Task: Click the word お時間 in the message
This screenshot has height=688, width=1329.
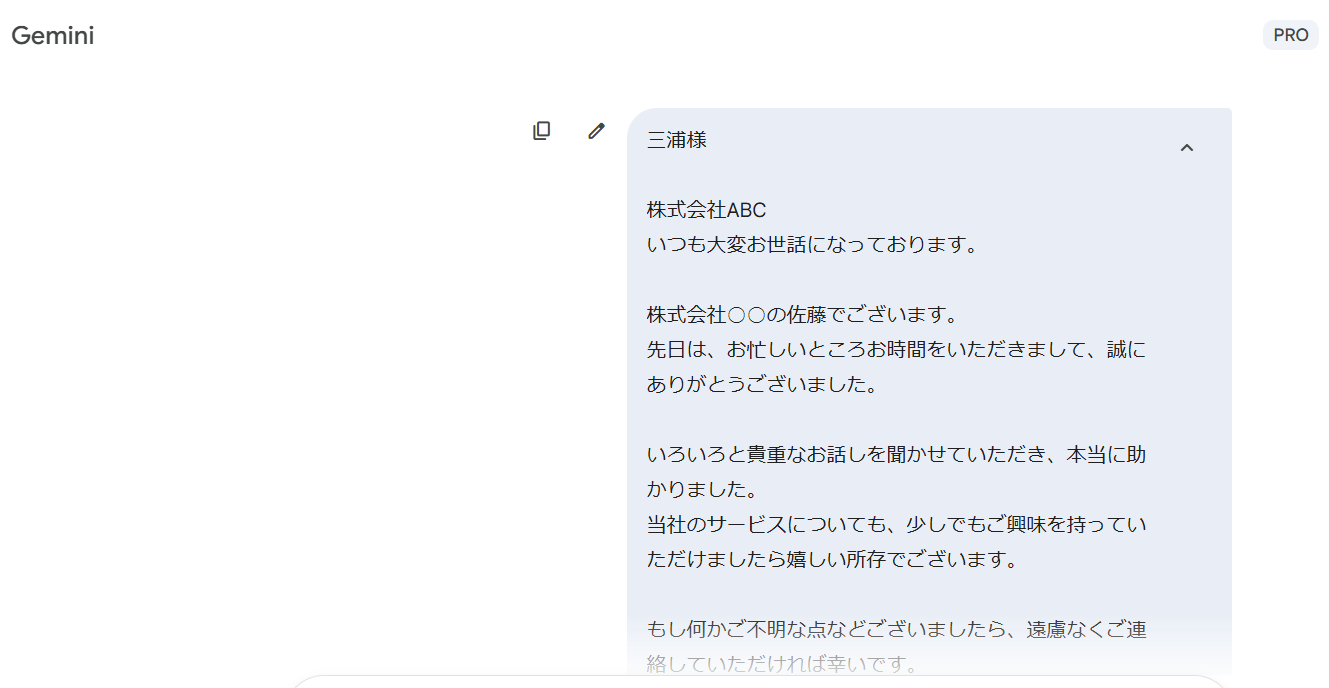Action: (x=897, y=350)
